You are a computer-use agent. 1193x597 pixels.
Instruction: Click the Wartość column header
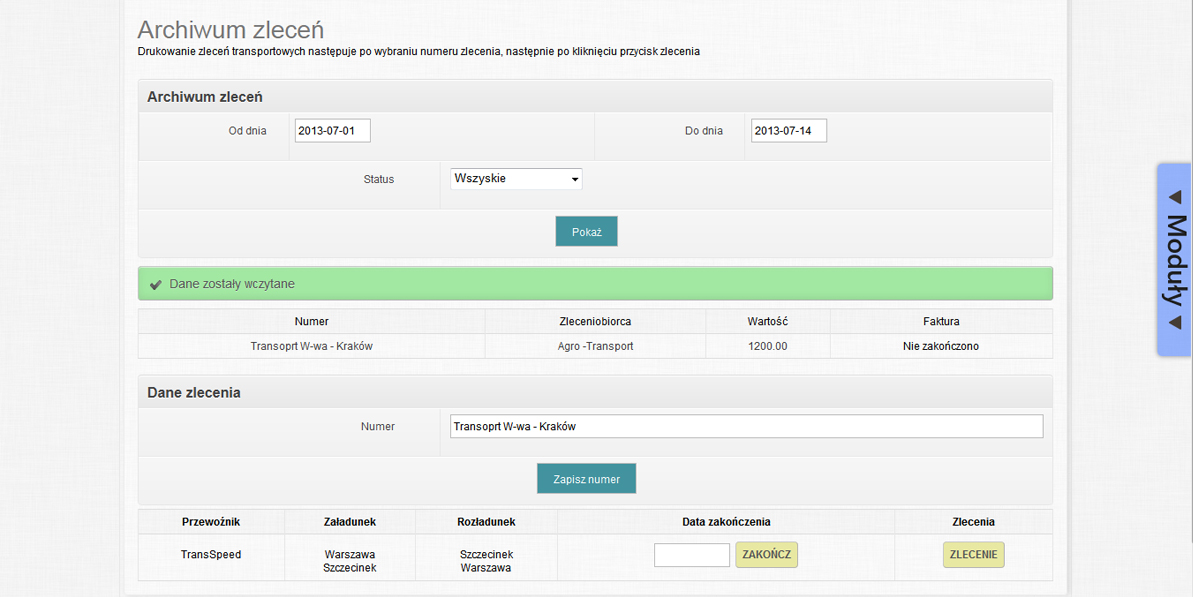point(767,321)
